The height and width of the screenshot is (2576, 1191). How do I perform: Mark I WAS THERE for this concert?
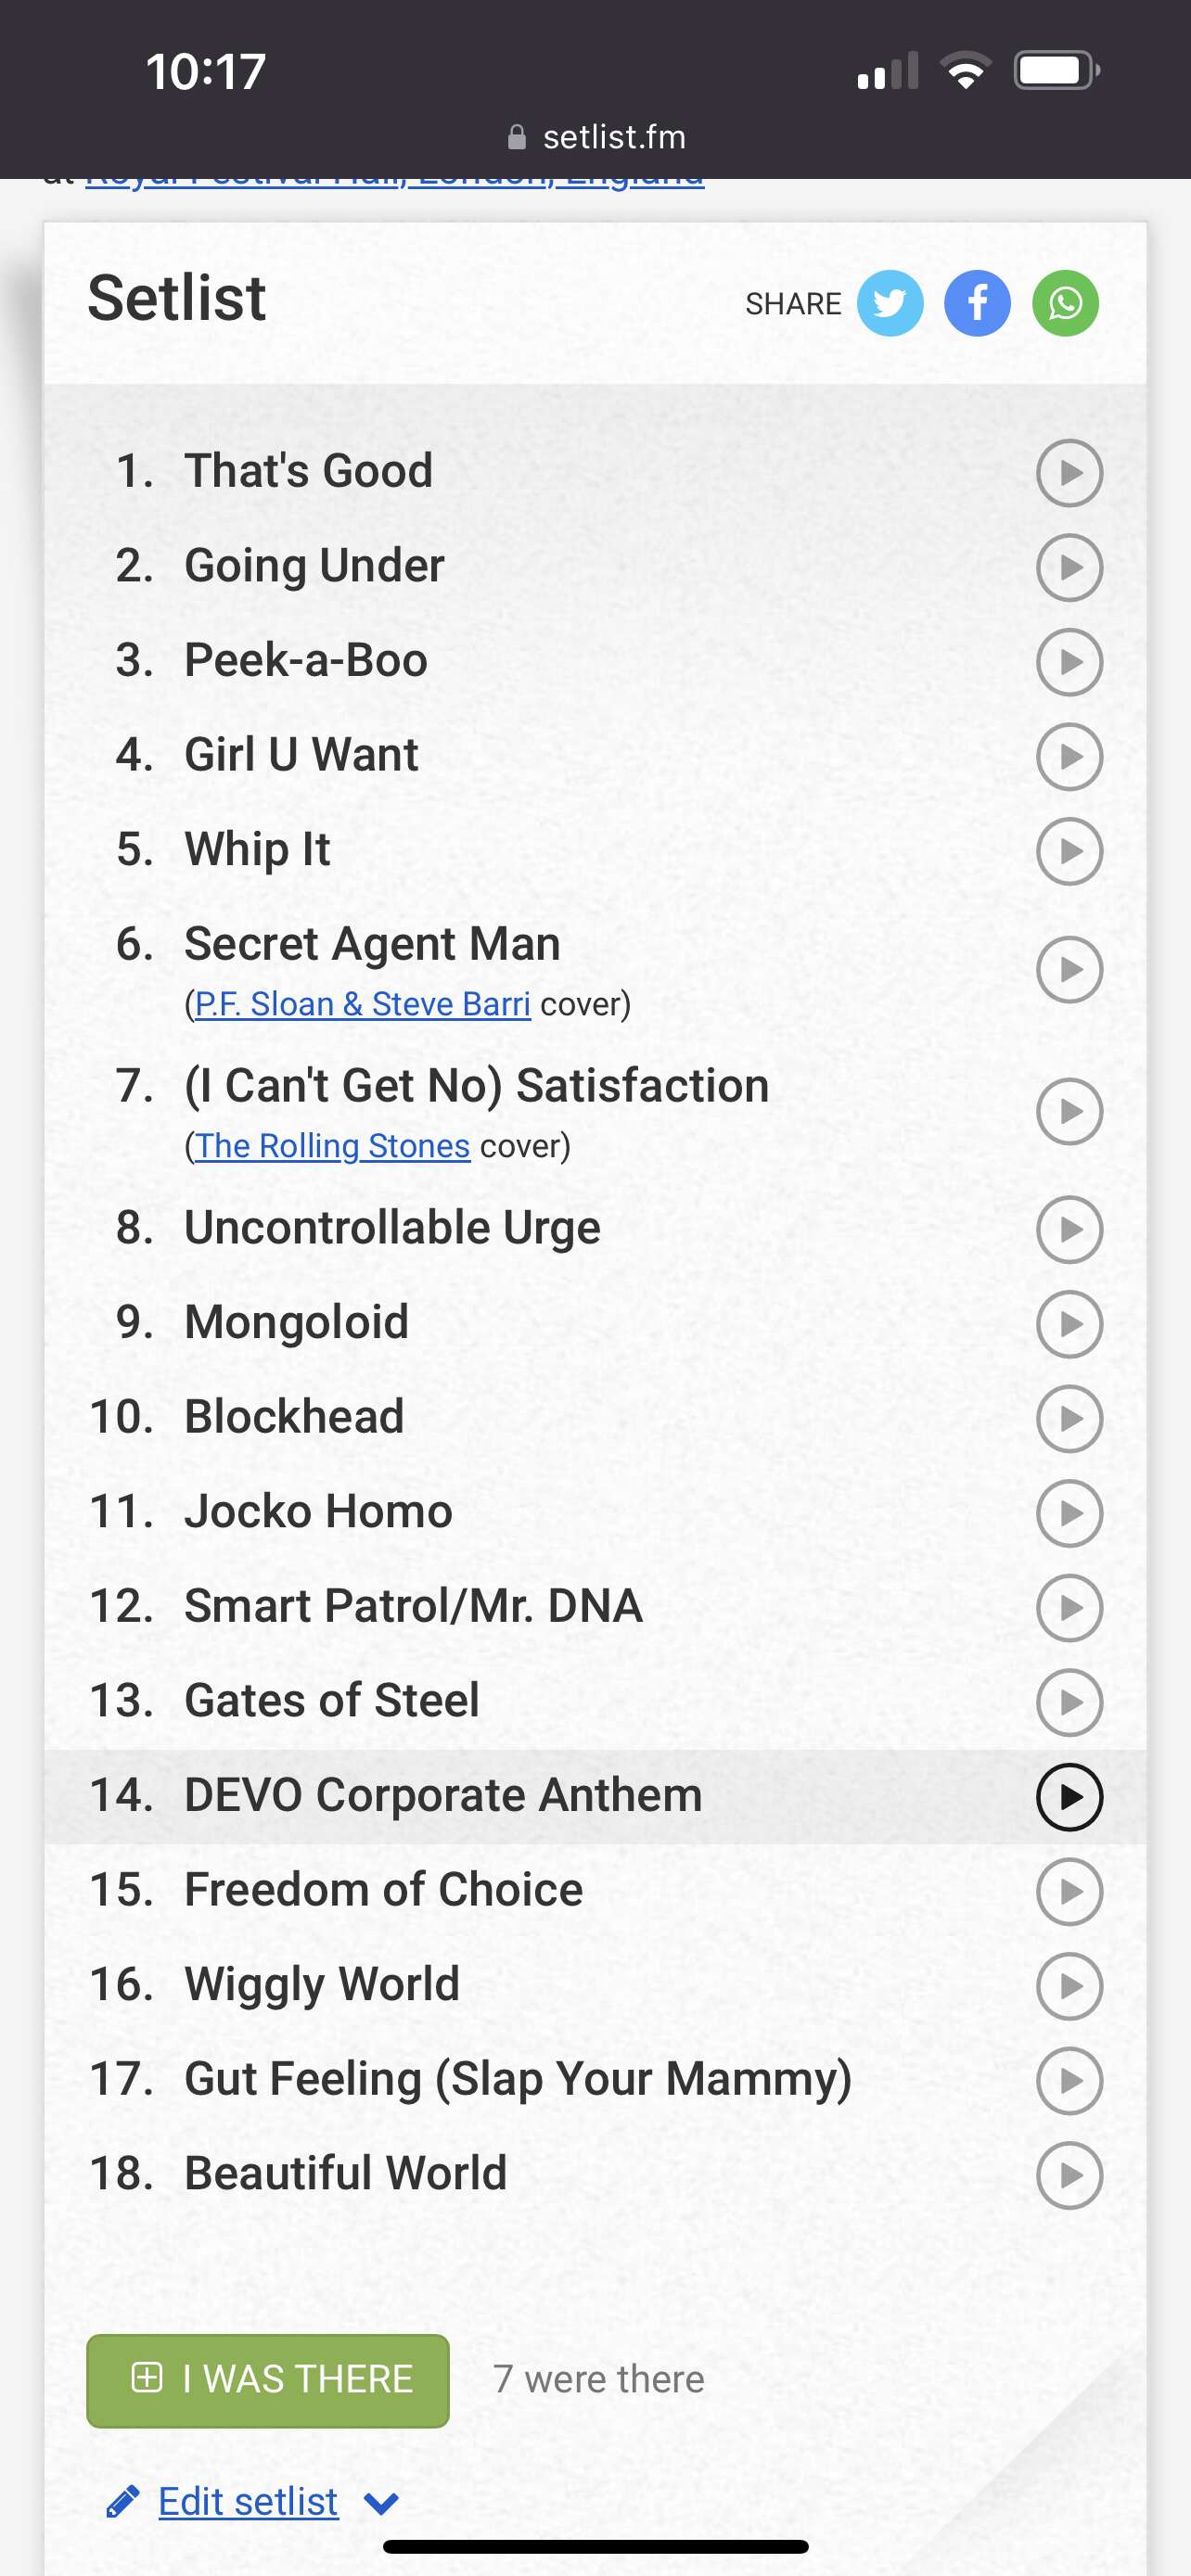(268, 2380)
